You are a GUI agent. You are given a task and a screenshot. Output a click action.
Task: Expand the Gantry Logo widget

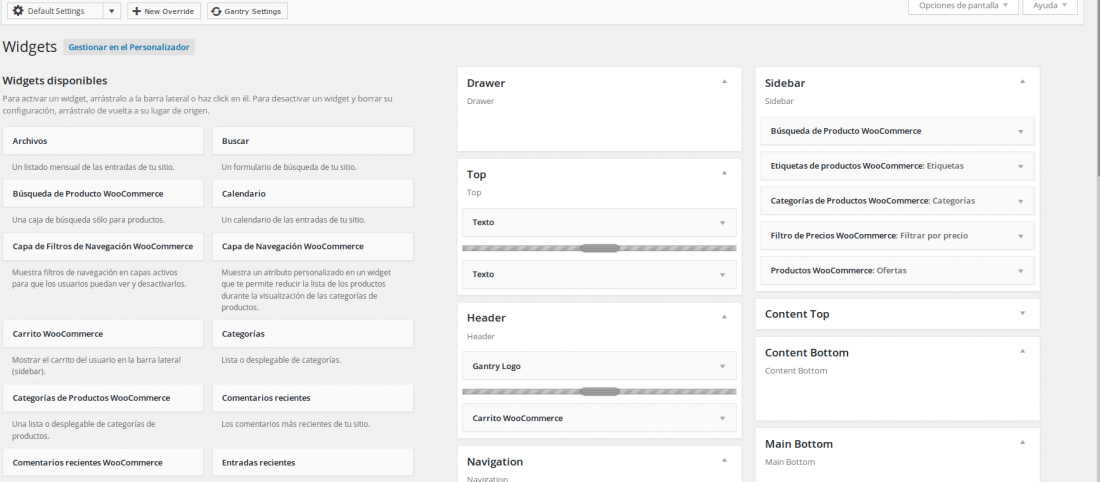click(722, 366)
